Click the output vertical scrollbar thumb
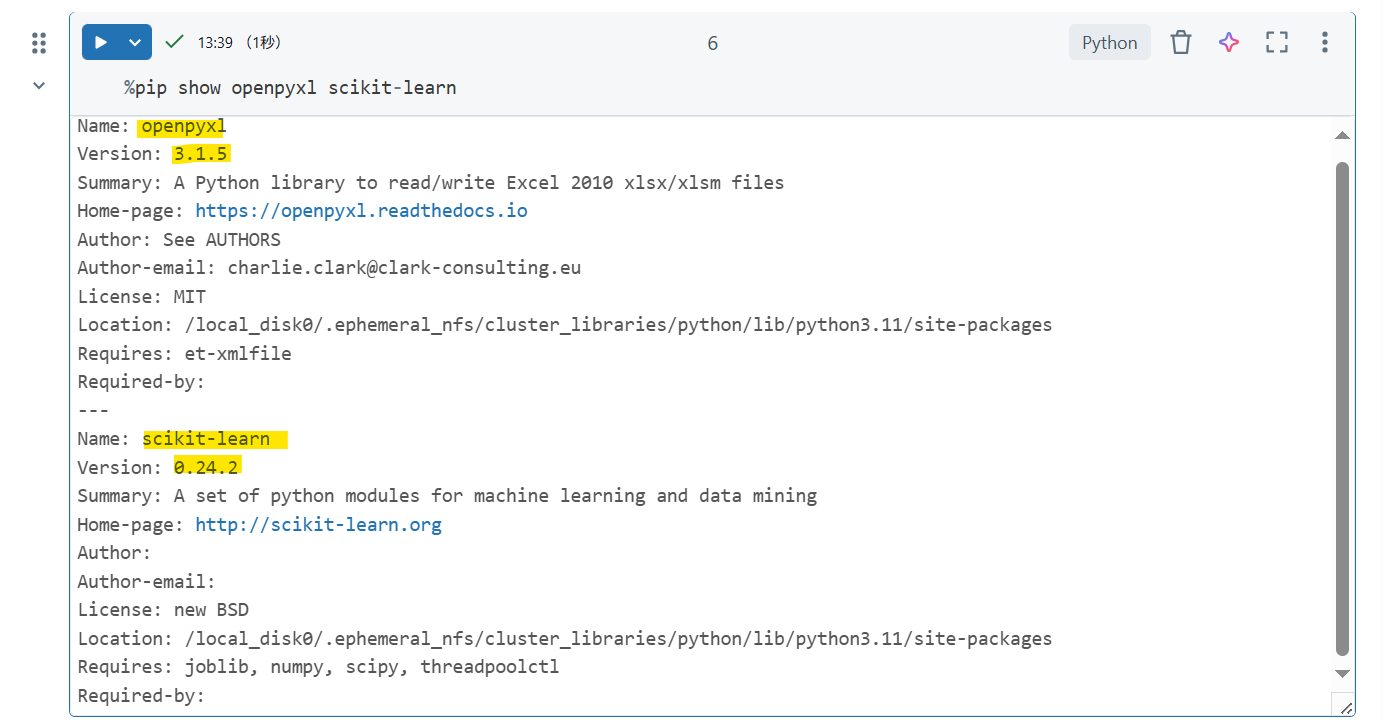The height and width of the screenshot is (723, 1383). [1342, 408]
